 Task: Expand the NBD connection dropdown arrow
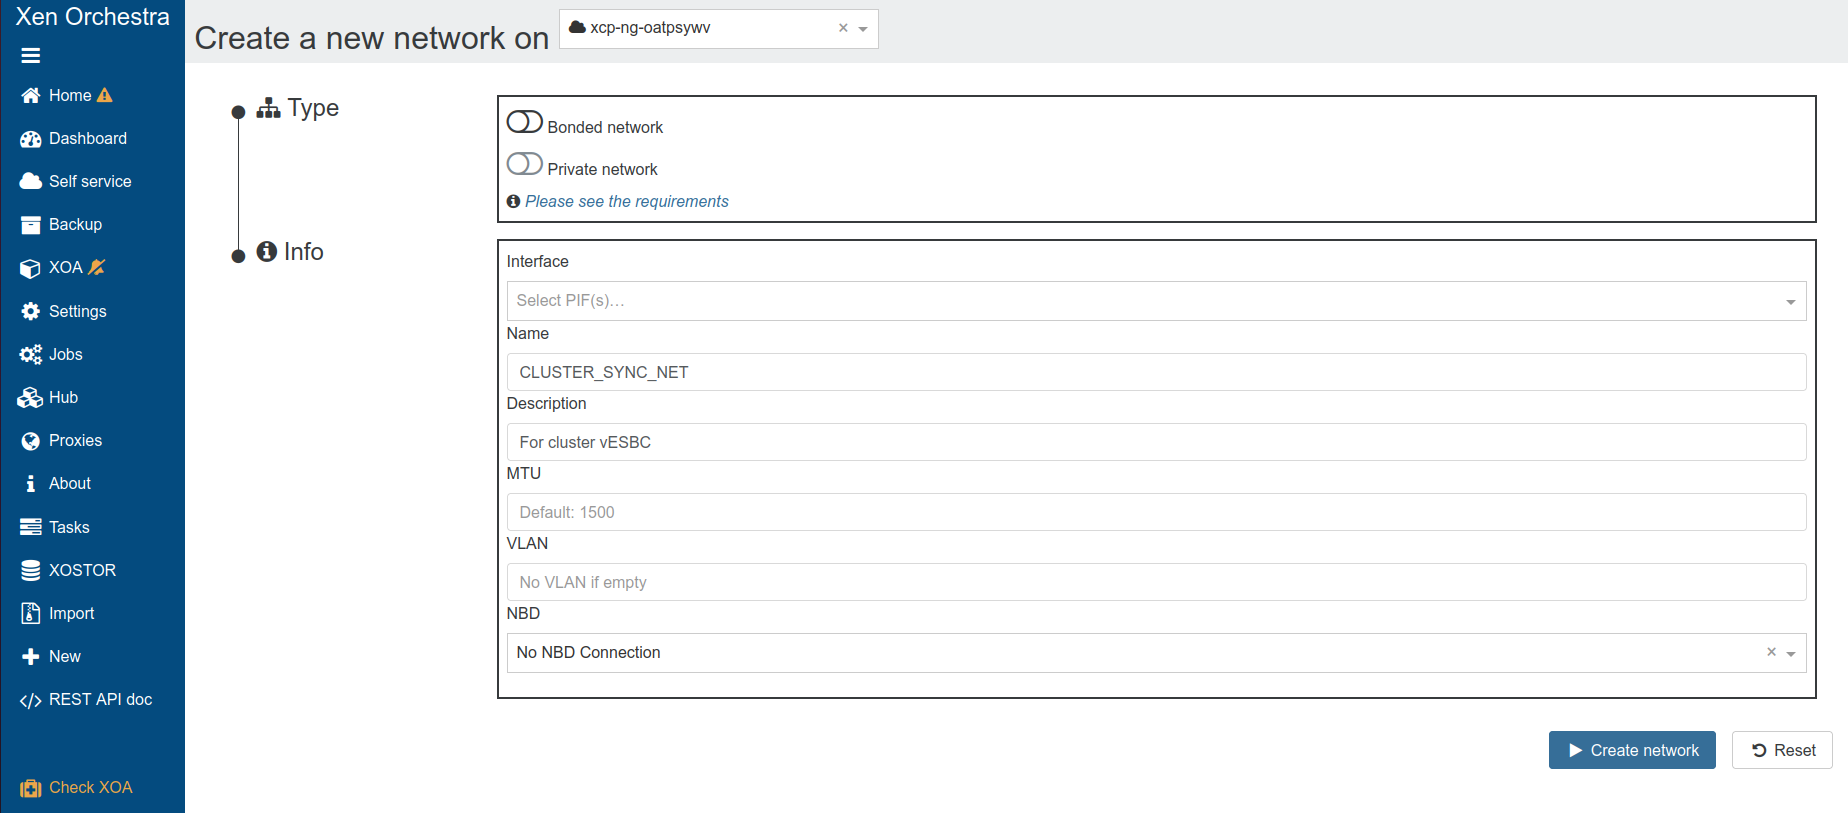pyautogui.click(x=1791, y=654)
